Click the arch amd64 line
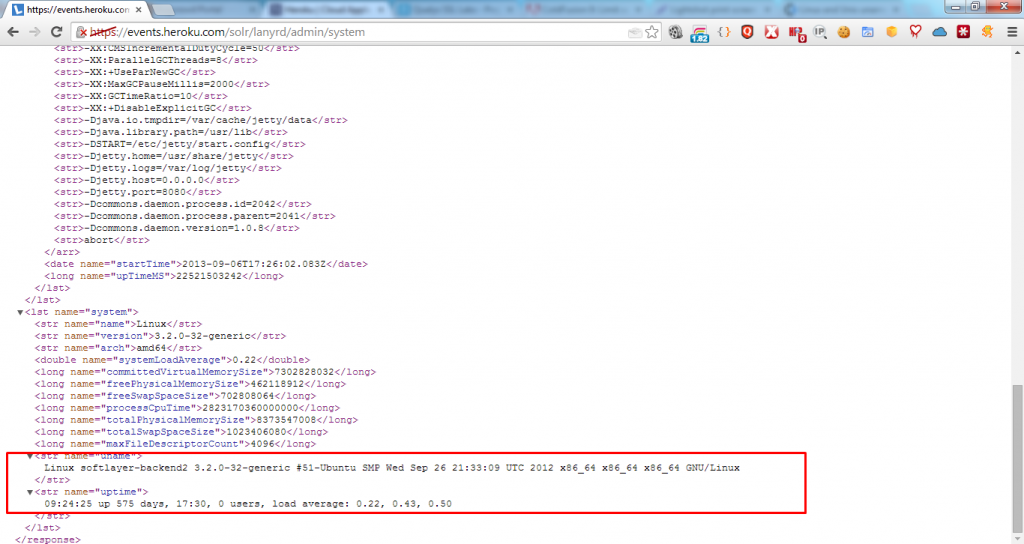Screen dimensions: 1024x544 pyautogui.click(x=118, y=348)
